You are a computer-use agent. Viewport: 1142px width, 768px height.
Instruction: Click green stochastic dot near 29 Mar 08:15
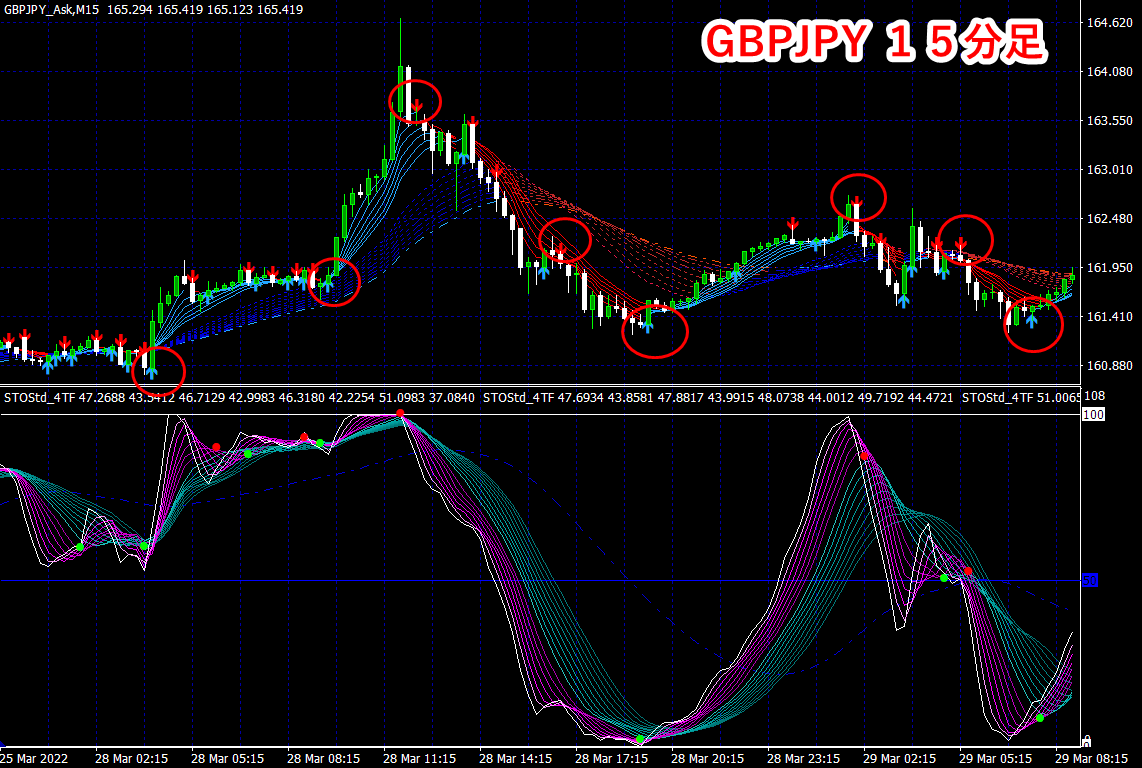coord(1040,718)
